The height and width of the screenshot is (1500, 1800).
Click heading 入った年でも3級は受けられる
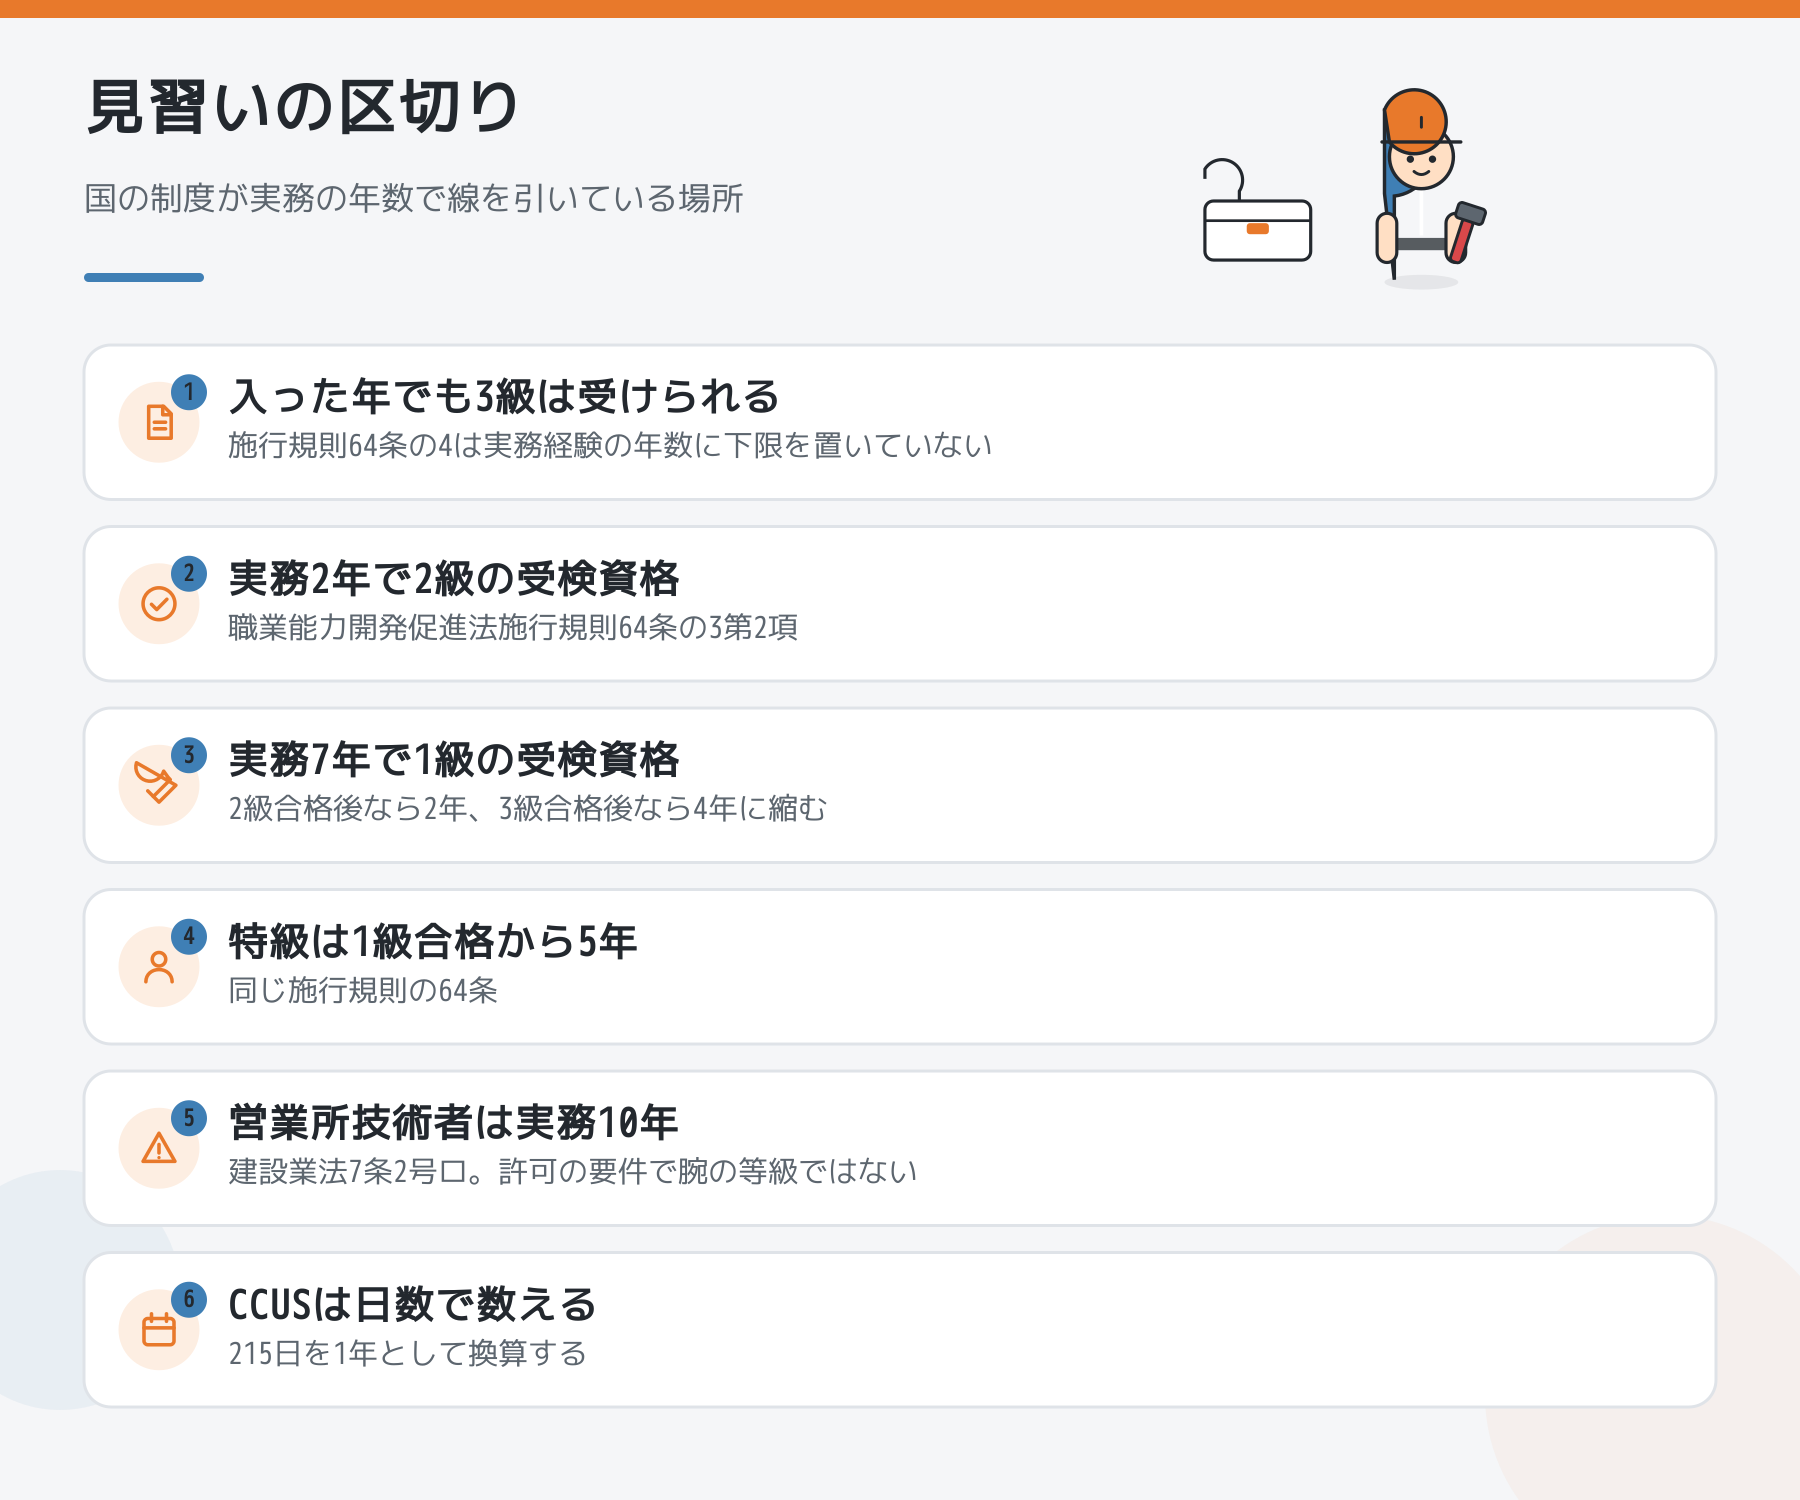(x=504, y=397)
